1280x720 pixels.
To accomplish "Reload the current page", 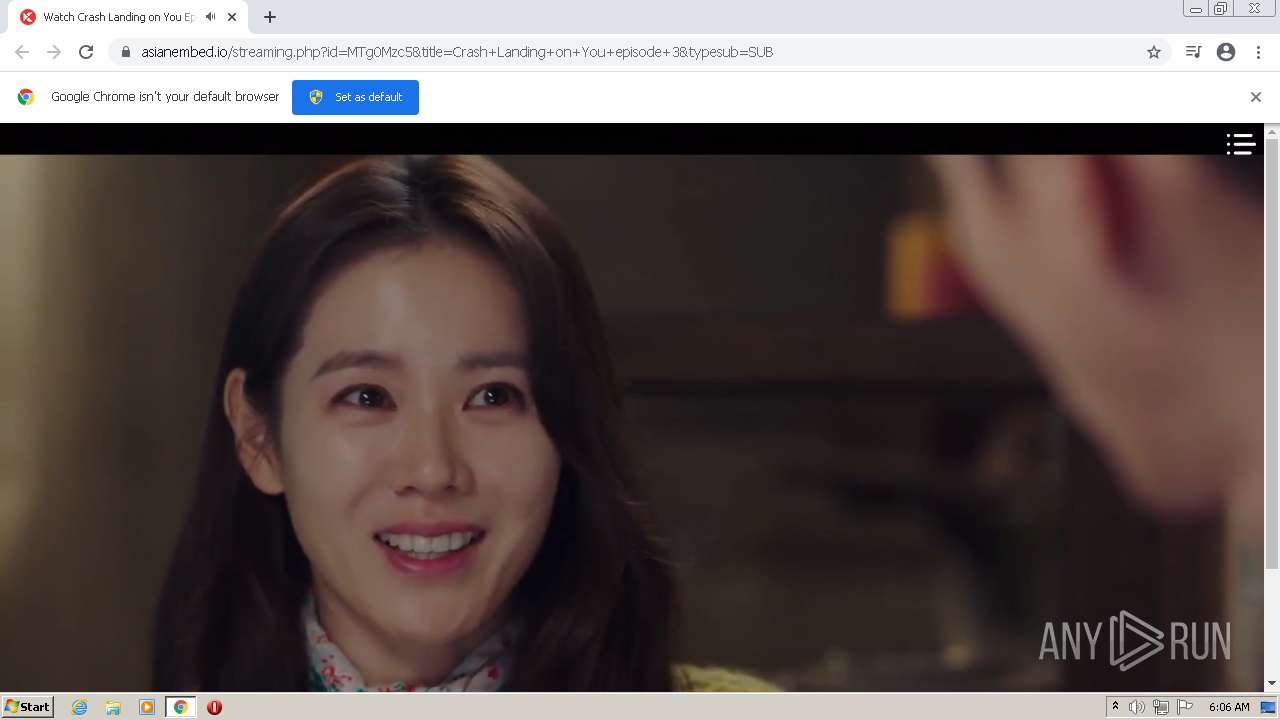I will pos(86,52).
